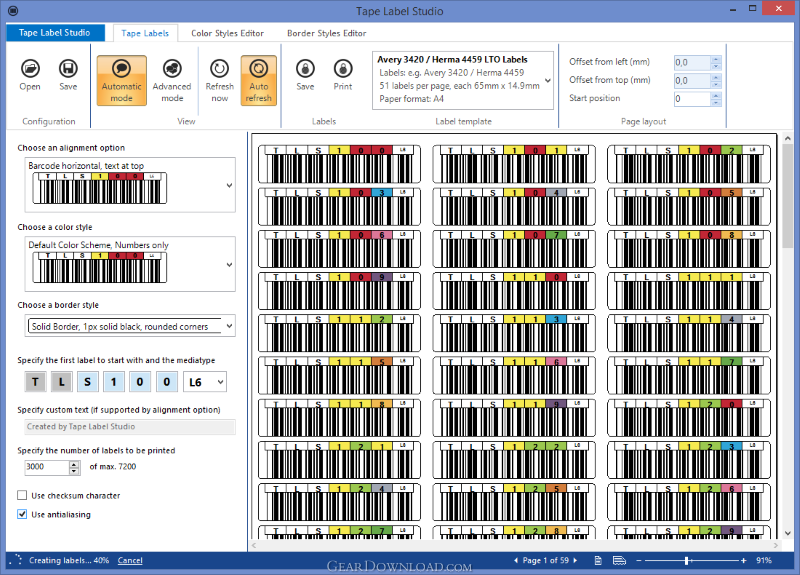Click the 91% zoom level text
800x575 pixels.
(764, 560)
